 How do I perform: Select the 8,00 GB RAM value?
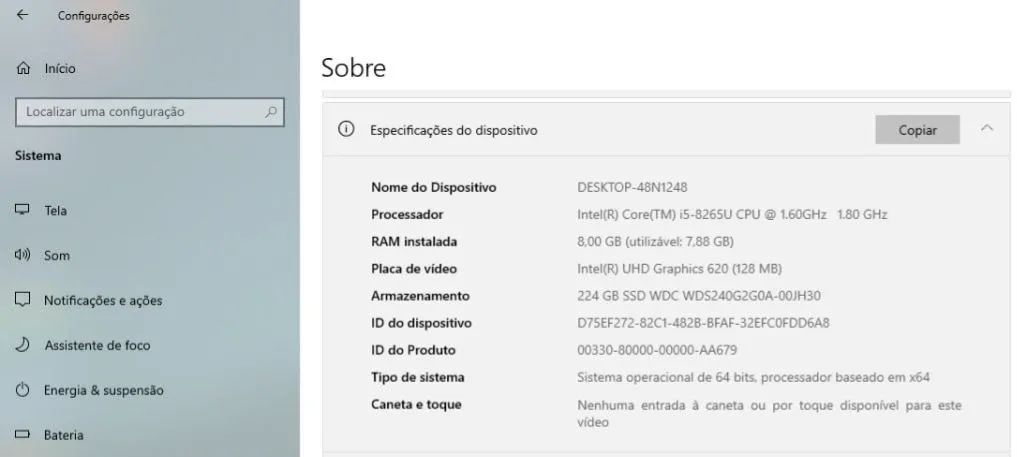tap(655, 242)
